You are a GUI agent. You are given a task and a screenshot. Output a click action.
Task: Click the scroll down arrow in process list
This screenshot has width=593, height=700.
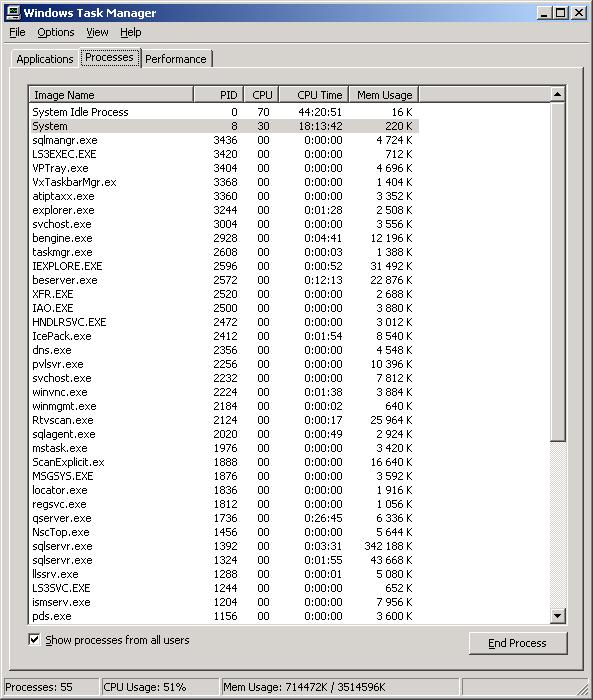(557, 616)
